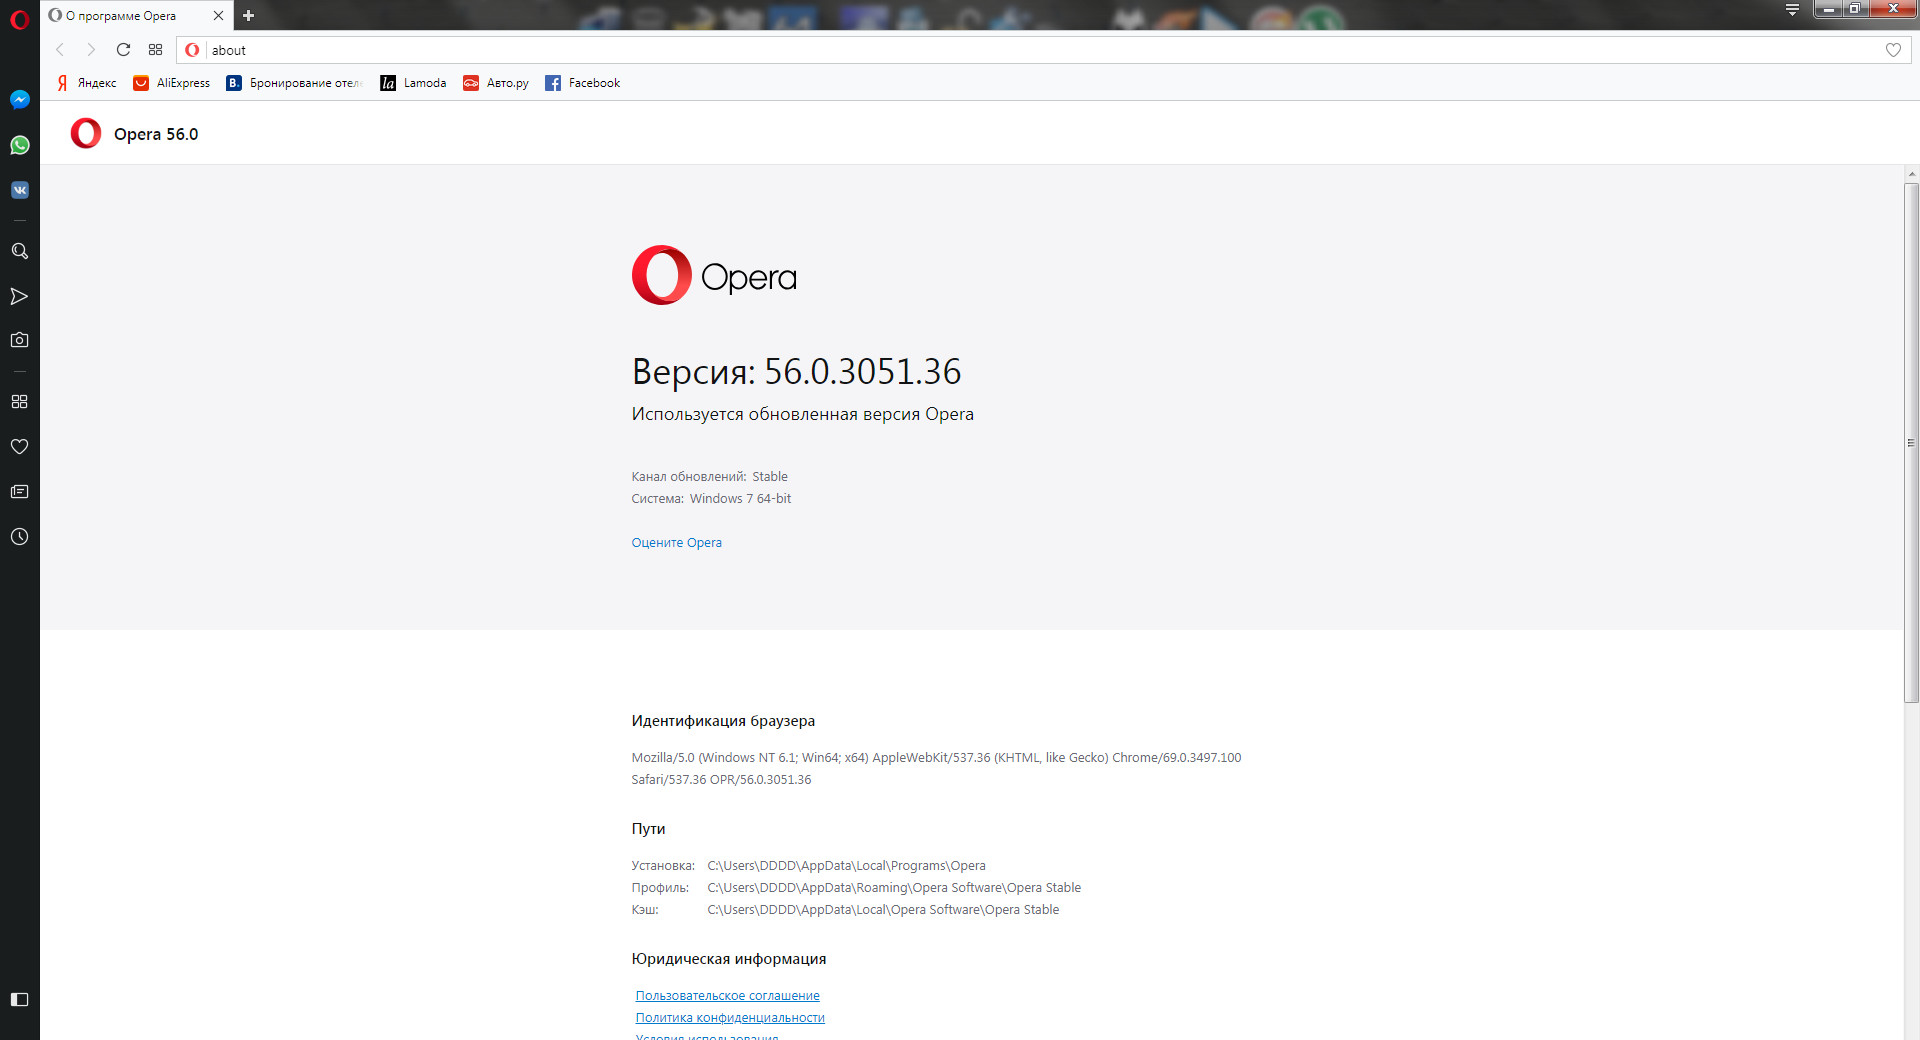Click the page vertical scrollbar thumb

point(1911,443)
